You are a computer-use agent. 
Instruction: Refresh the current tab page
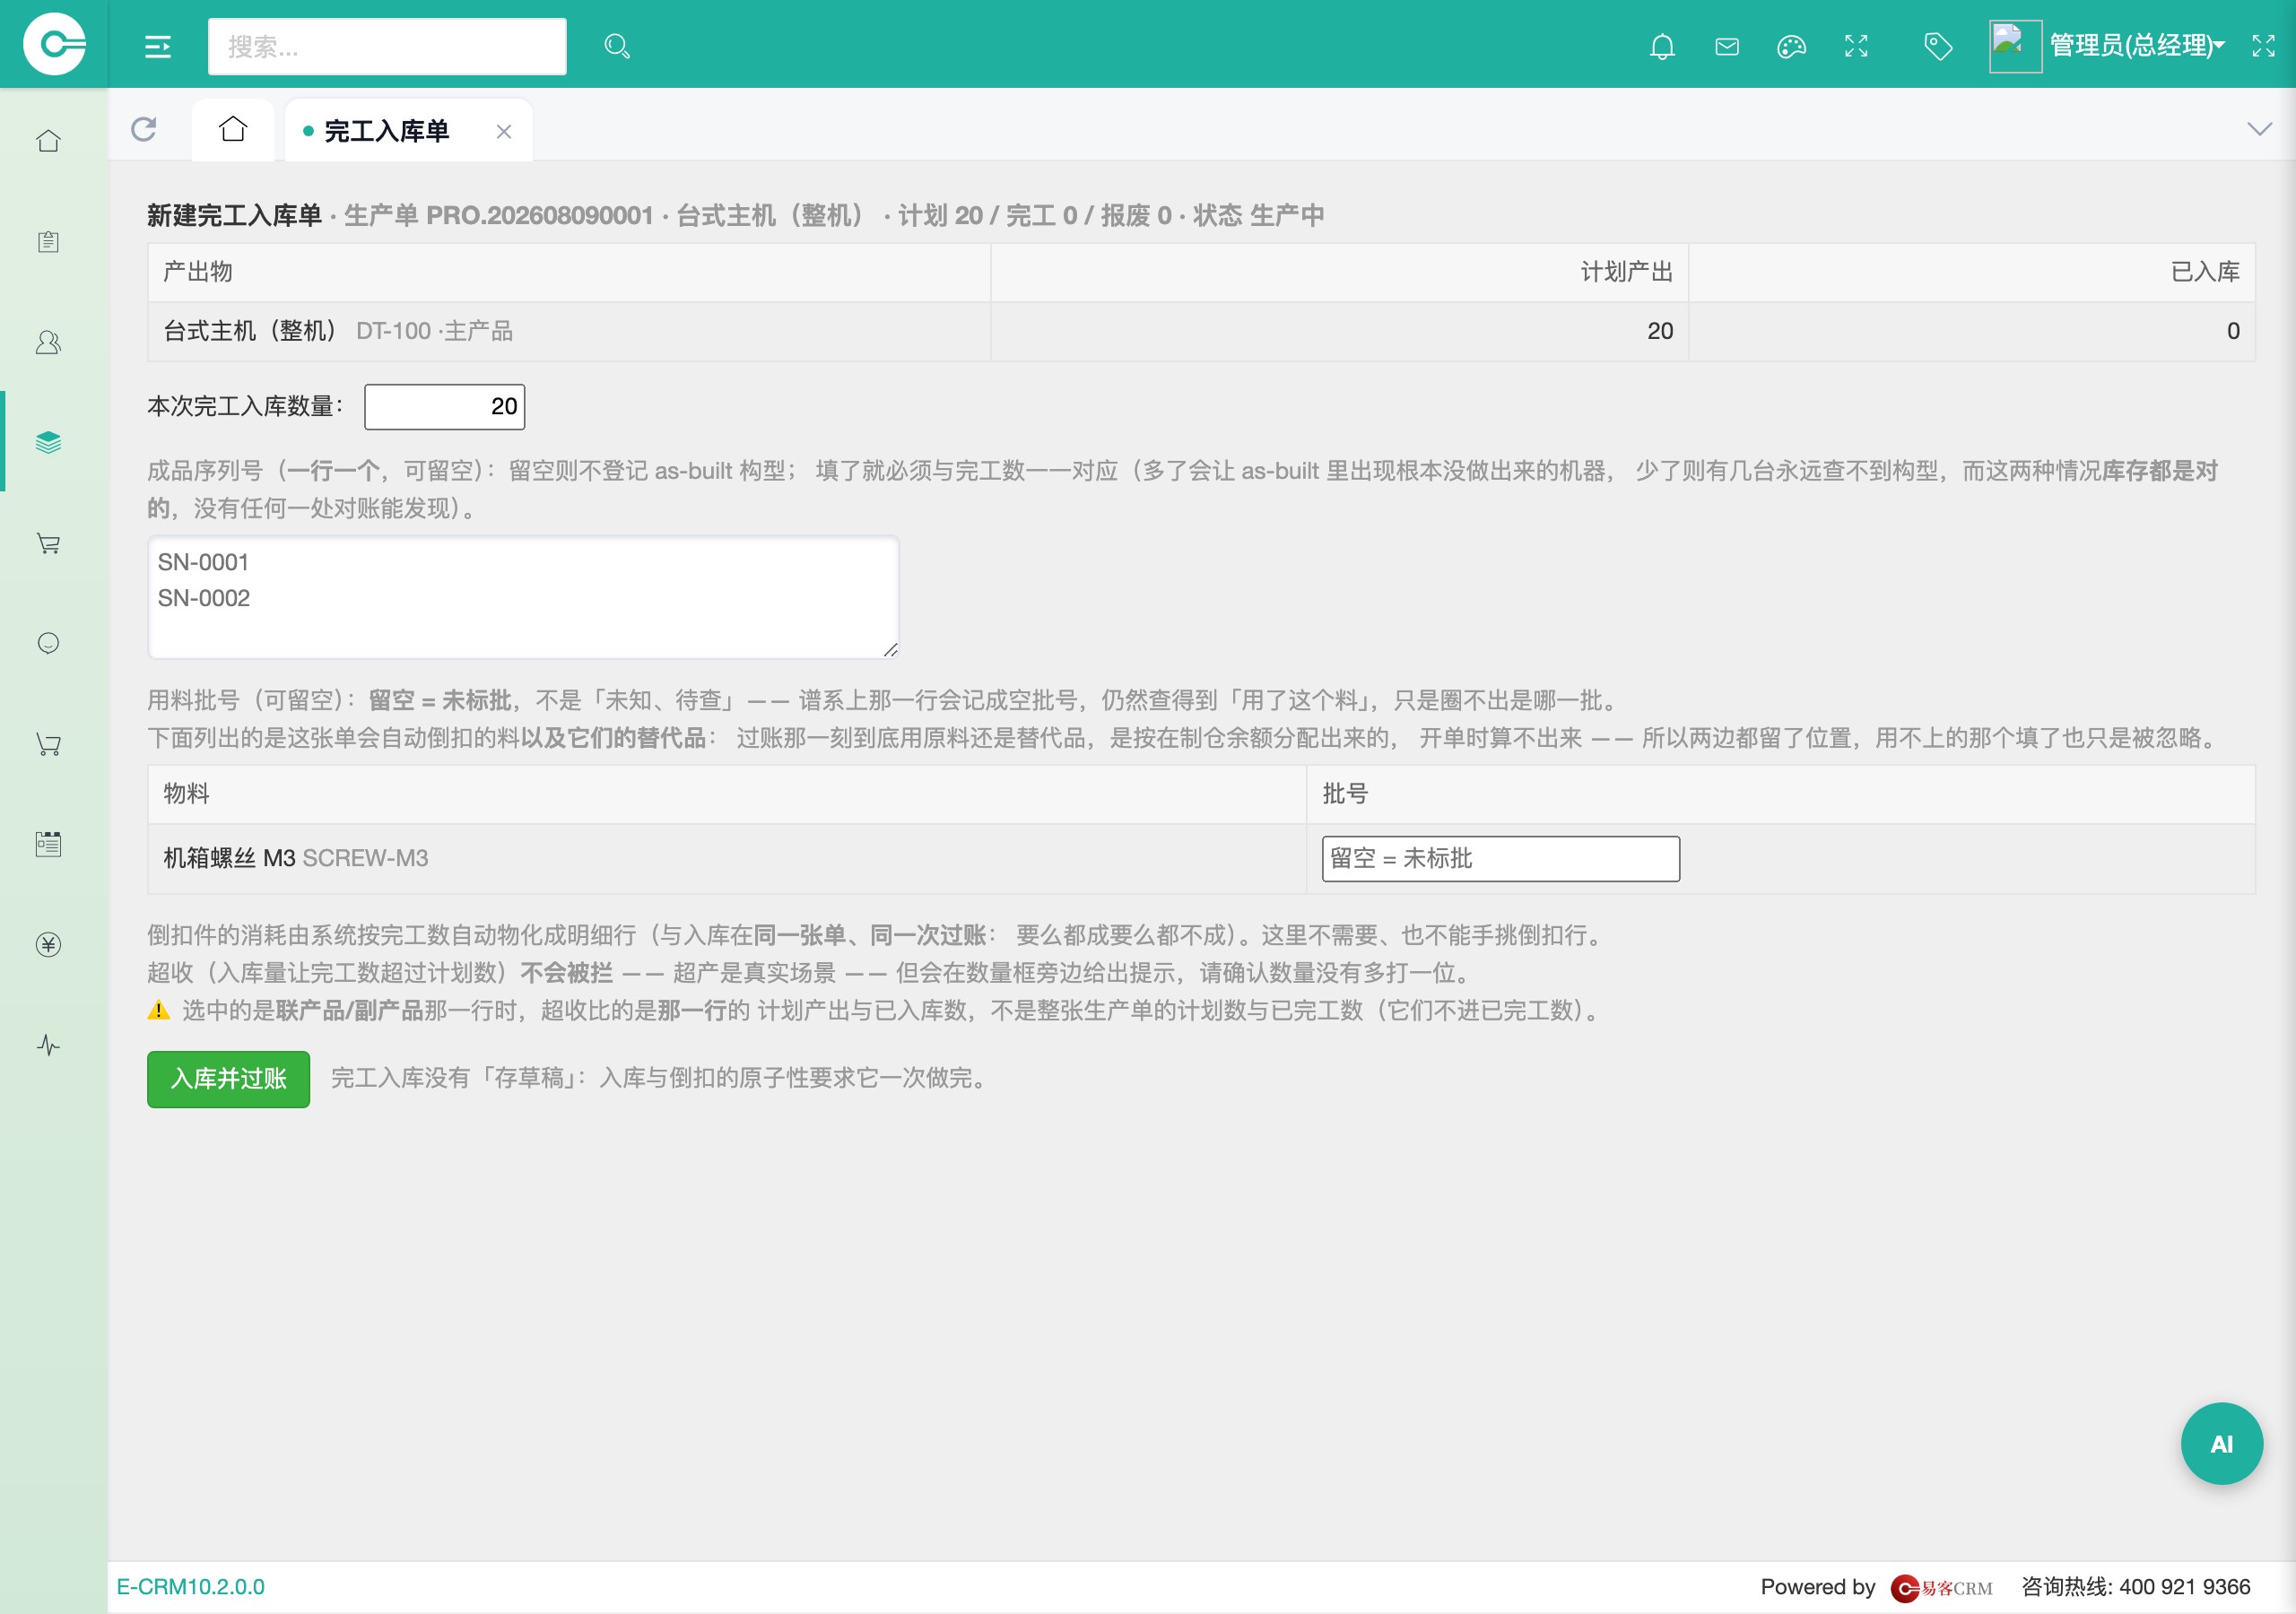pyautogui.click(x=144, y=129)
